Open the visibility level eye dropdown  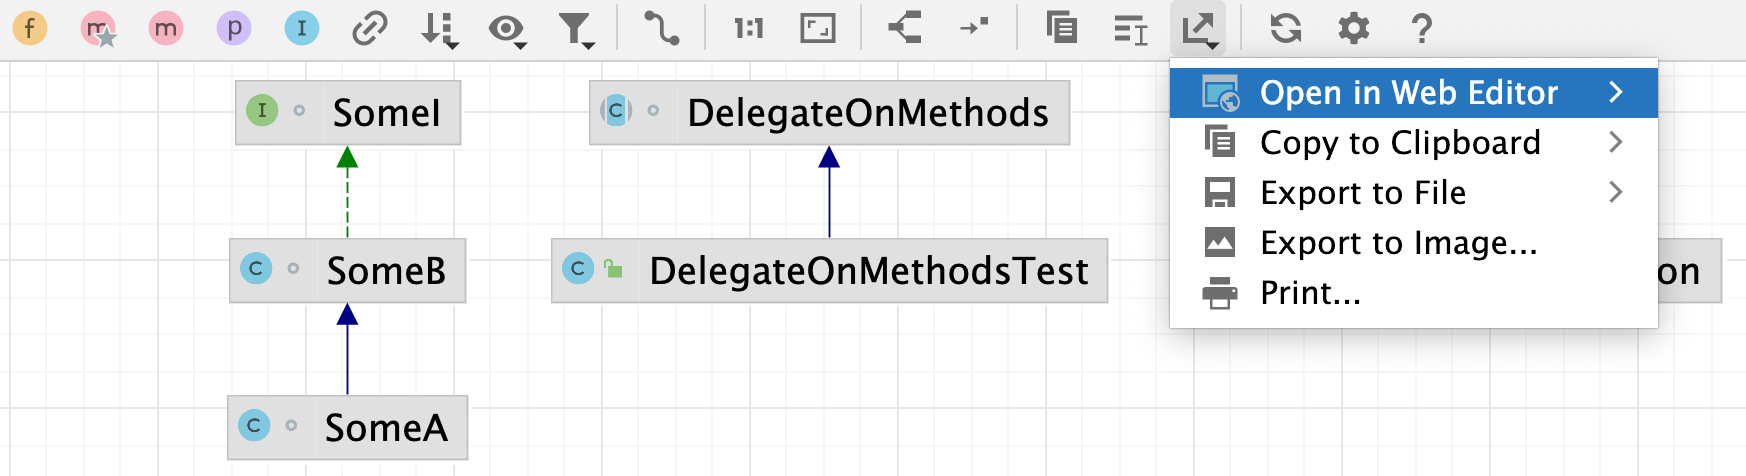click(507, 29)
